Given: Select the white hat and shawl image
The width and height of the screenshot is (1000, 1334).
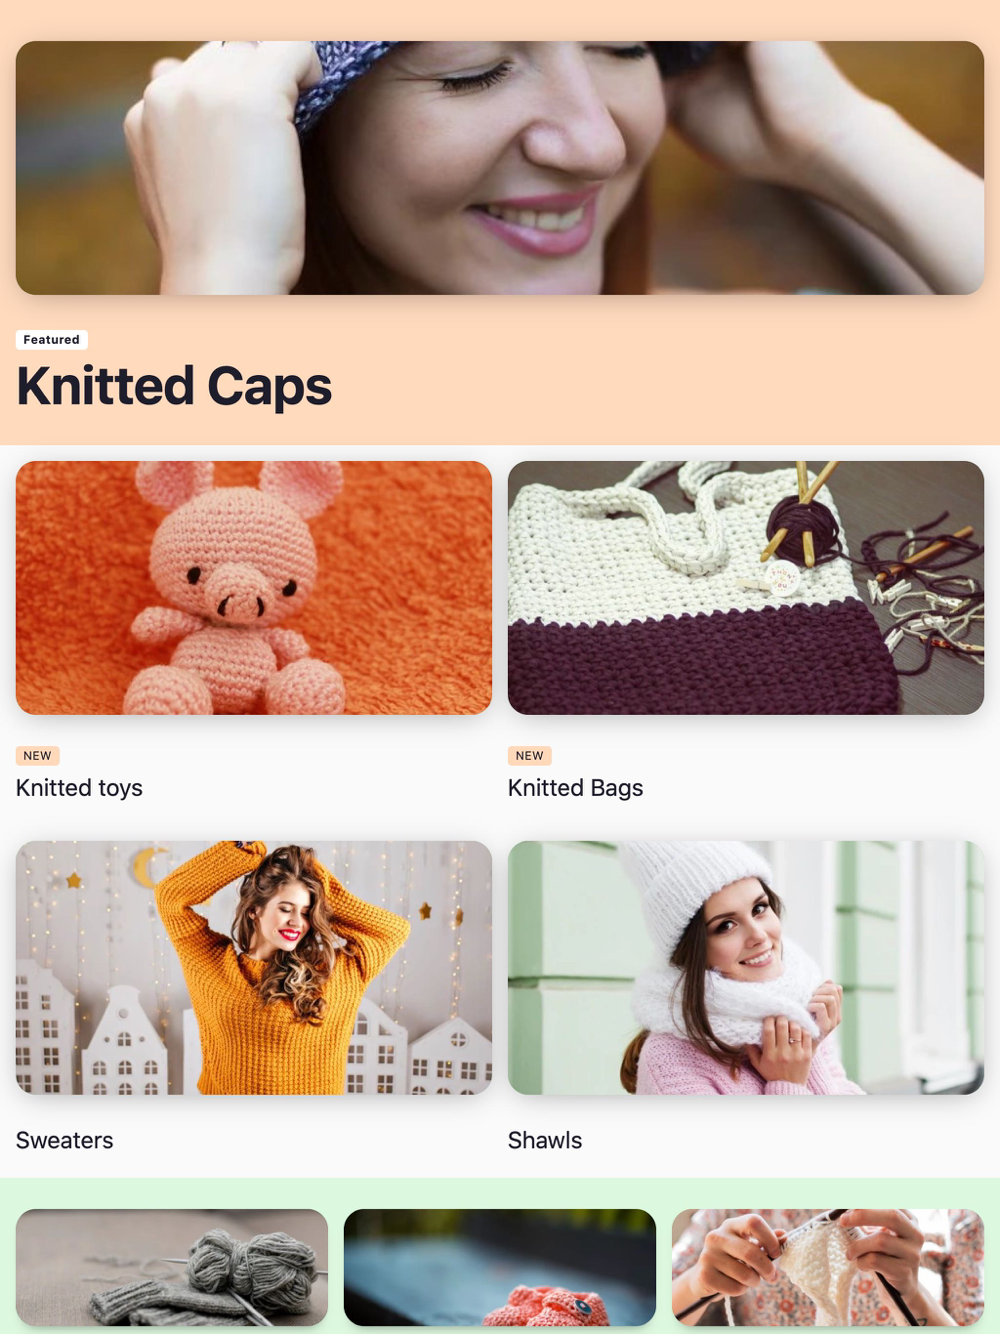Looking at the screenshot, I should (746, 968).
